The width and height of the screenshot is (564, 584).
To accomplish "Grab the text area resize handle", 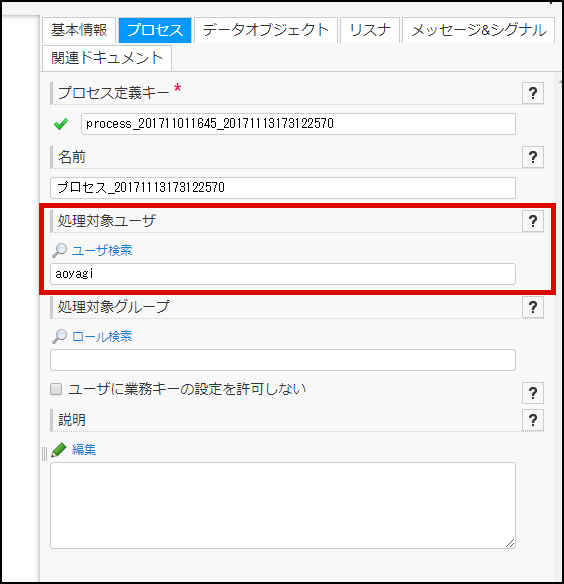I will tap(510, 543).
